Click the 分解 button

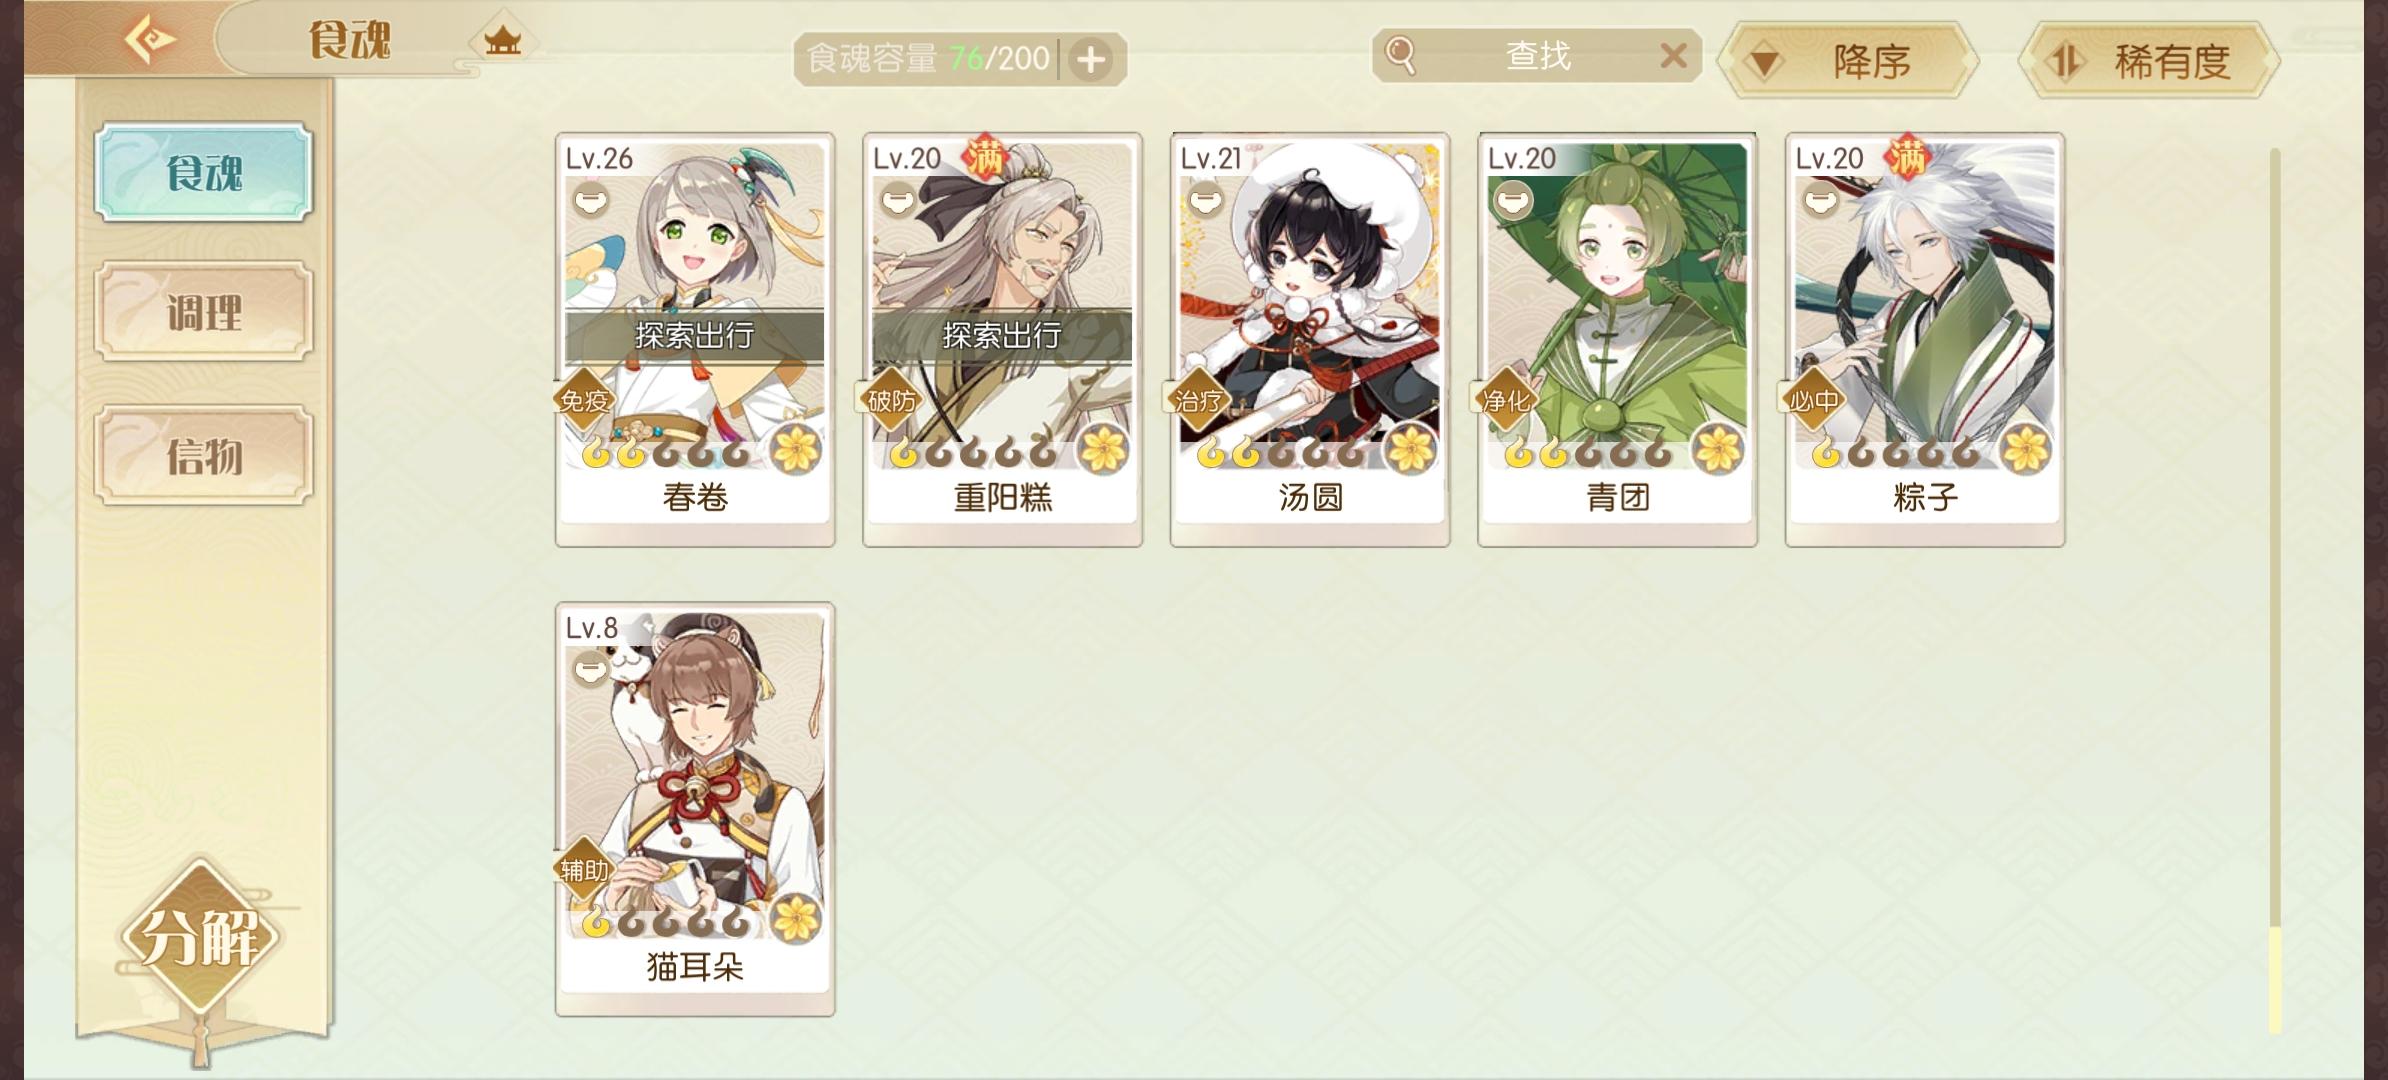(x=200, y=936)
